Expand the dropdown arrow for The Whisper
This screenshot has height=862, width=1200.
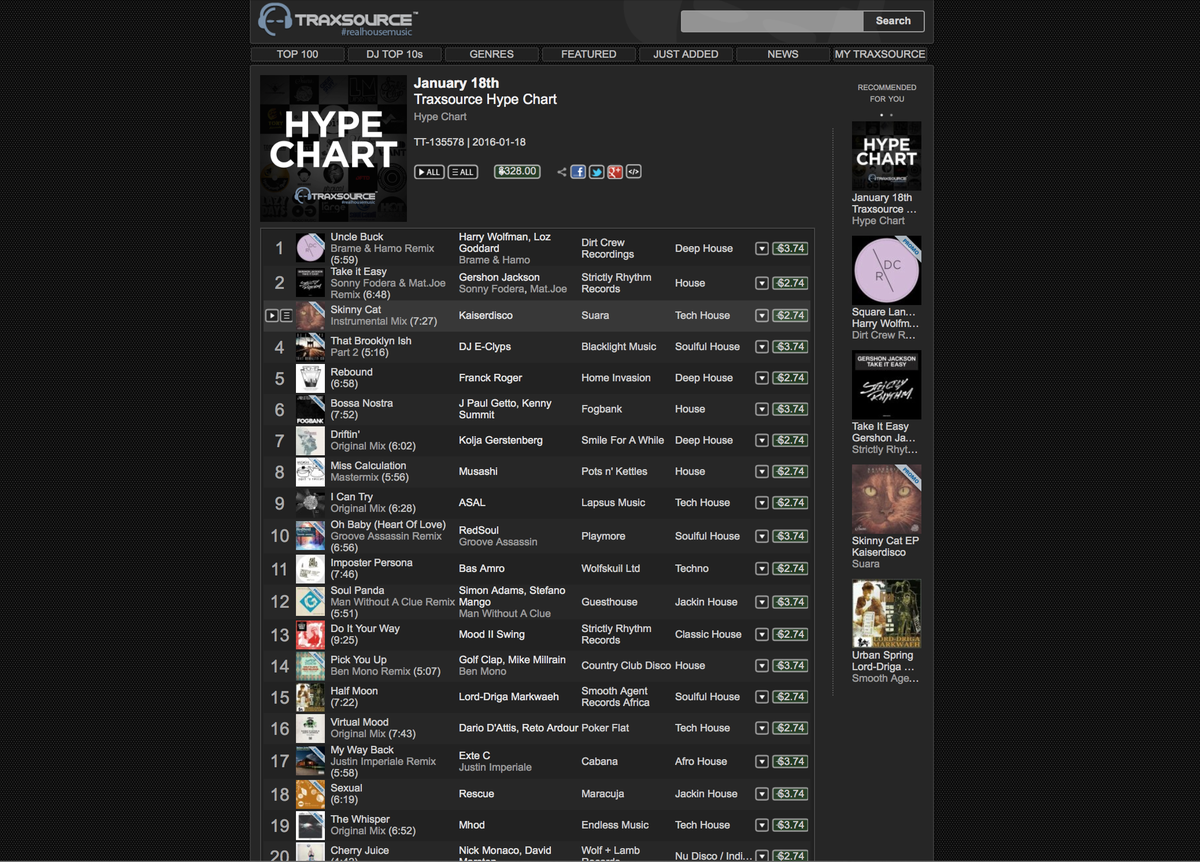coord(761,825)
